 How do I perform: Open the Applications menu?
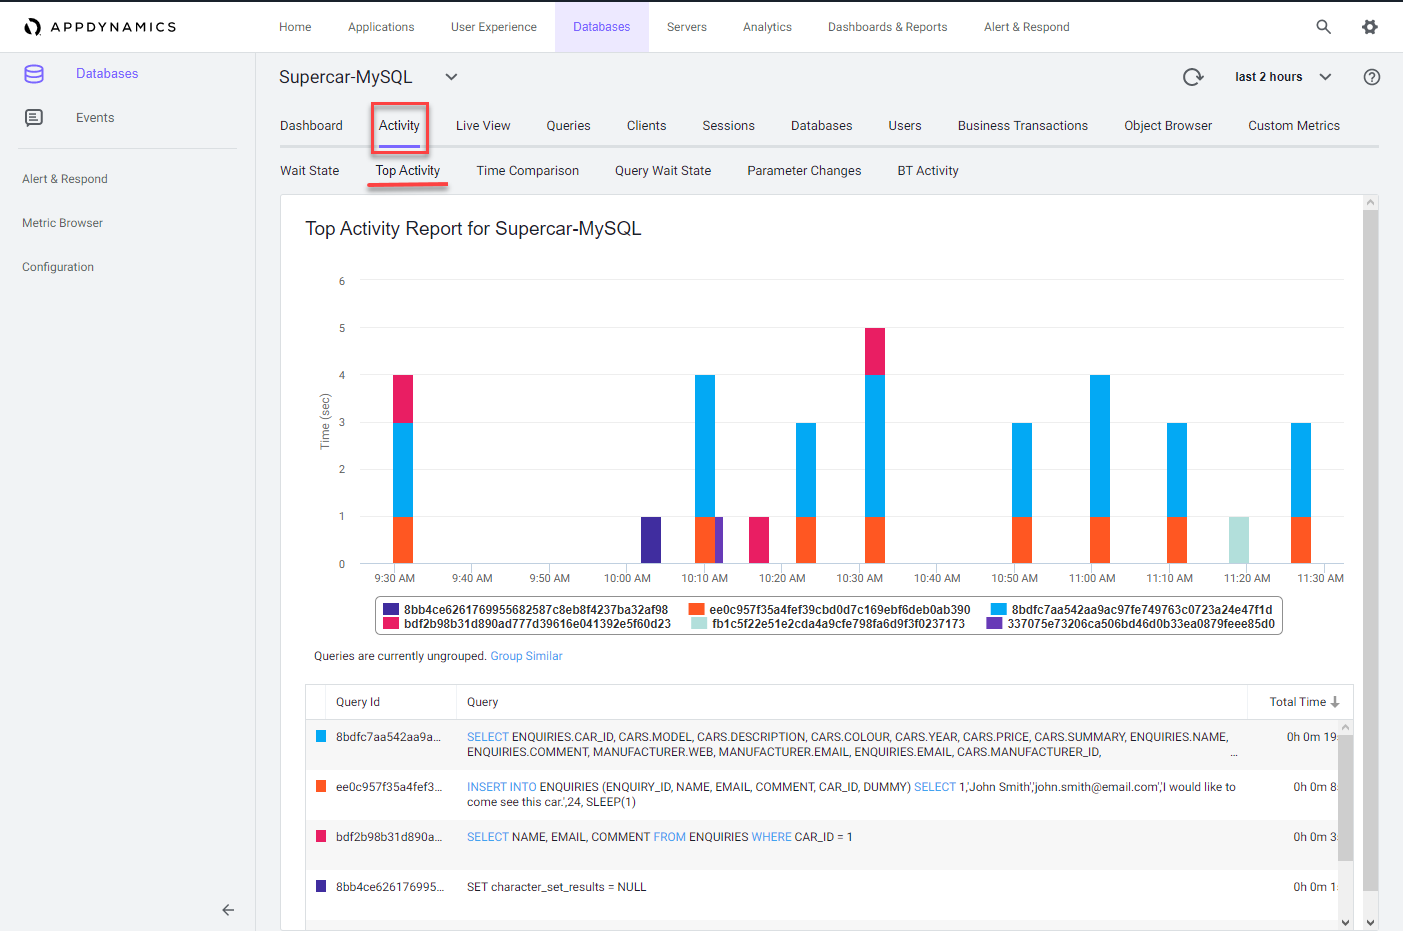[381, 27]
